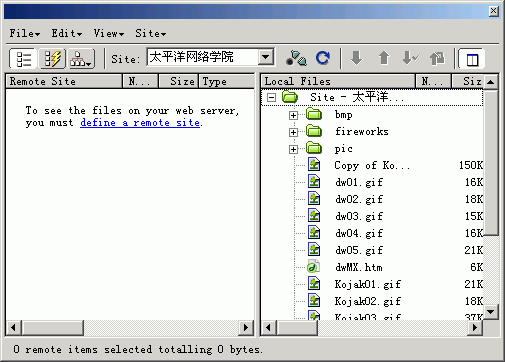Select the pic folder icon

point(314,148)
